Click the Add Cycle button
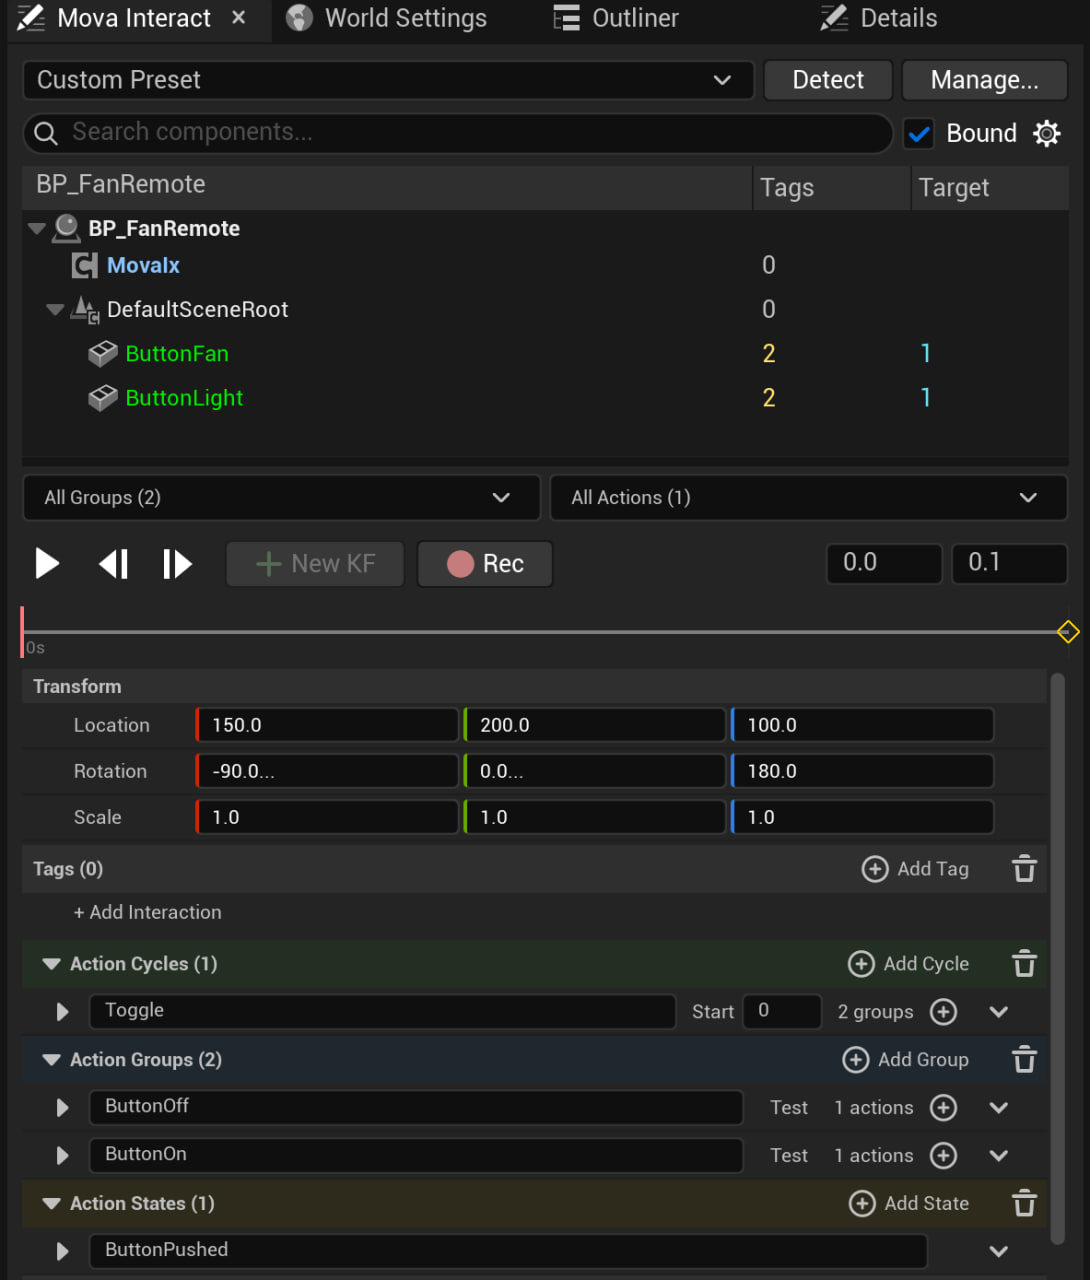The height and width of the screenshot is (1280, 1090). [x=908, y=964]
